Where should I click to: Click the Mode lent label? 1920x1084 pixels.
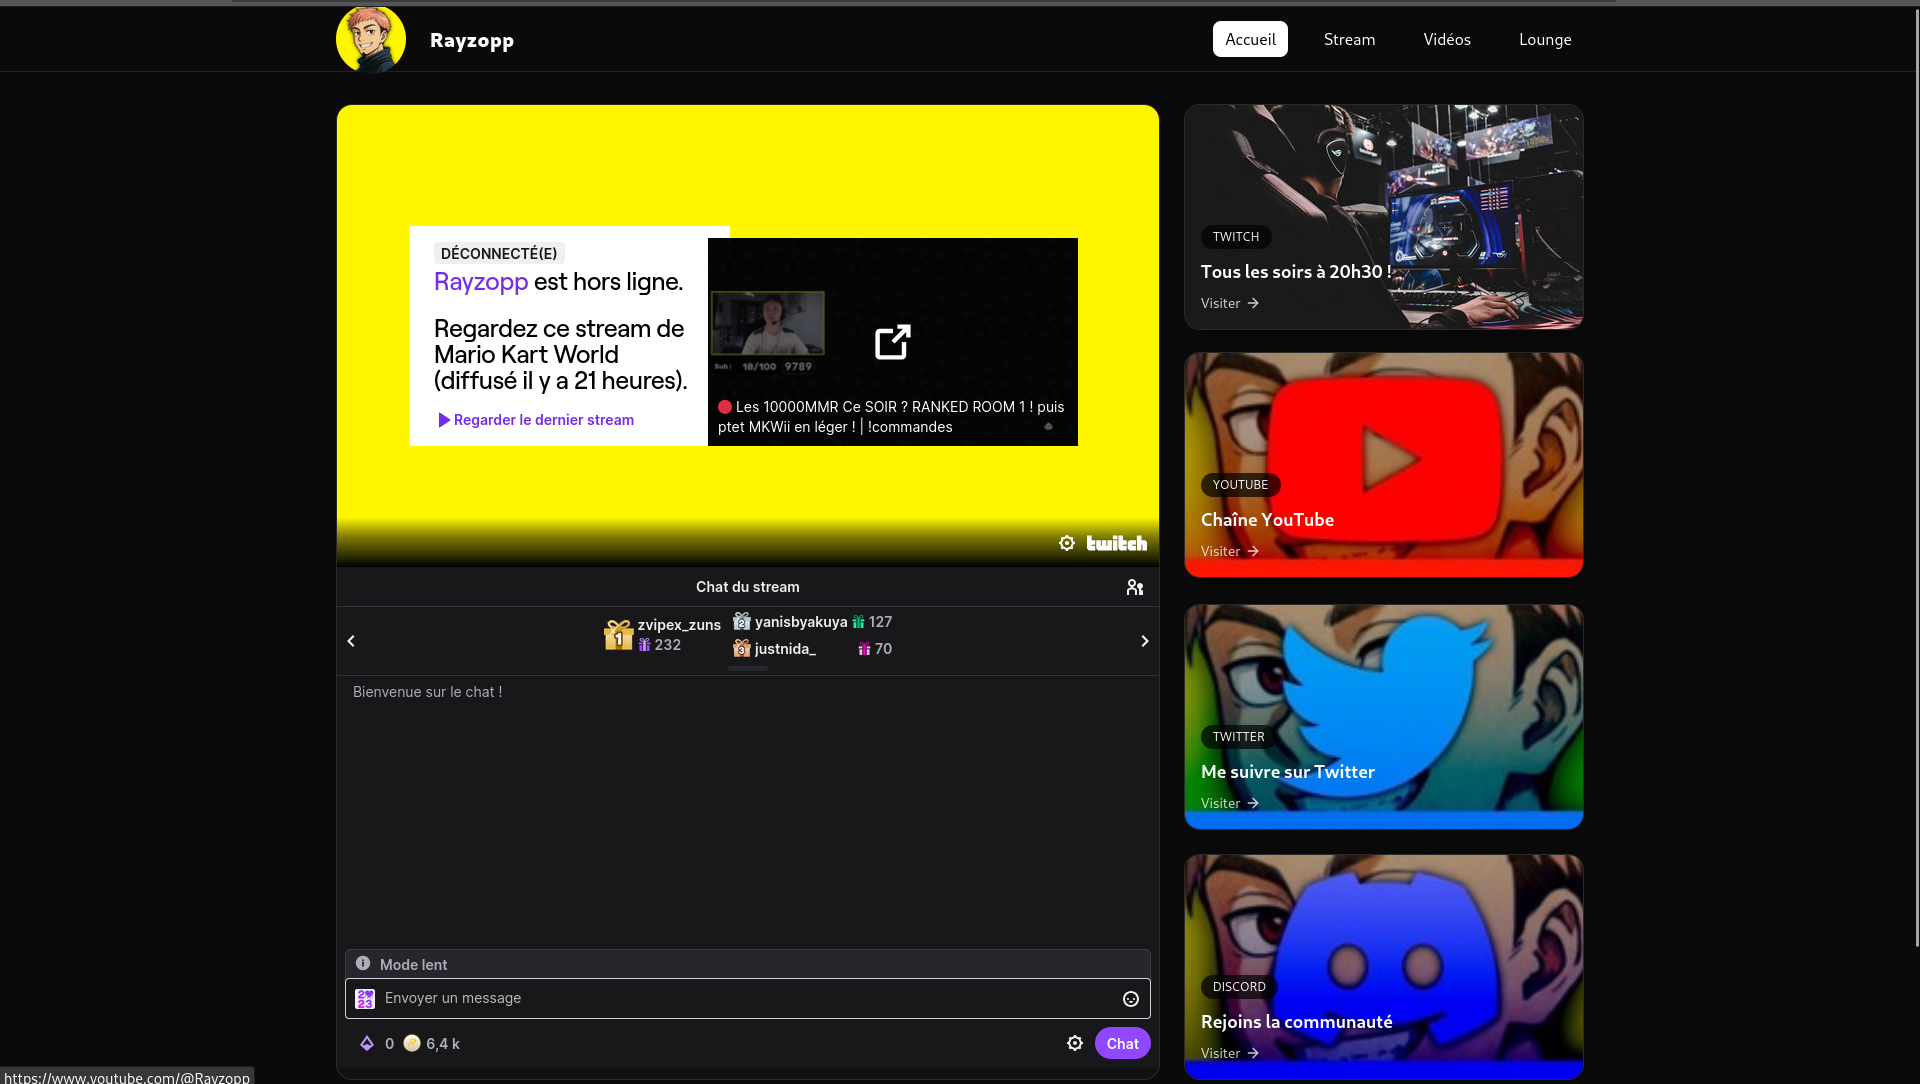413,965
